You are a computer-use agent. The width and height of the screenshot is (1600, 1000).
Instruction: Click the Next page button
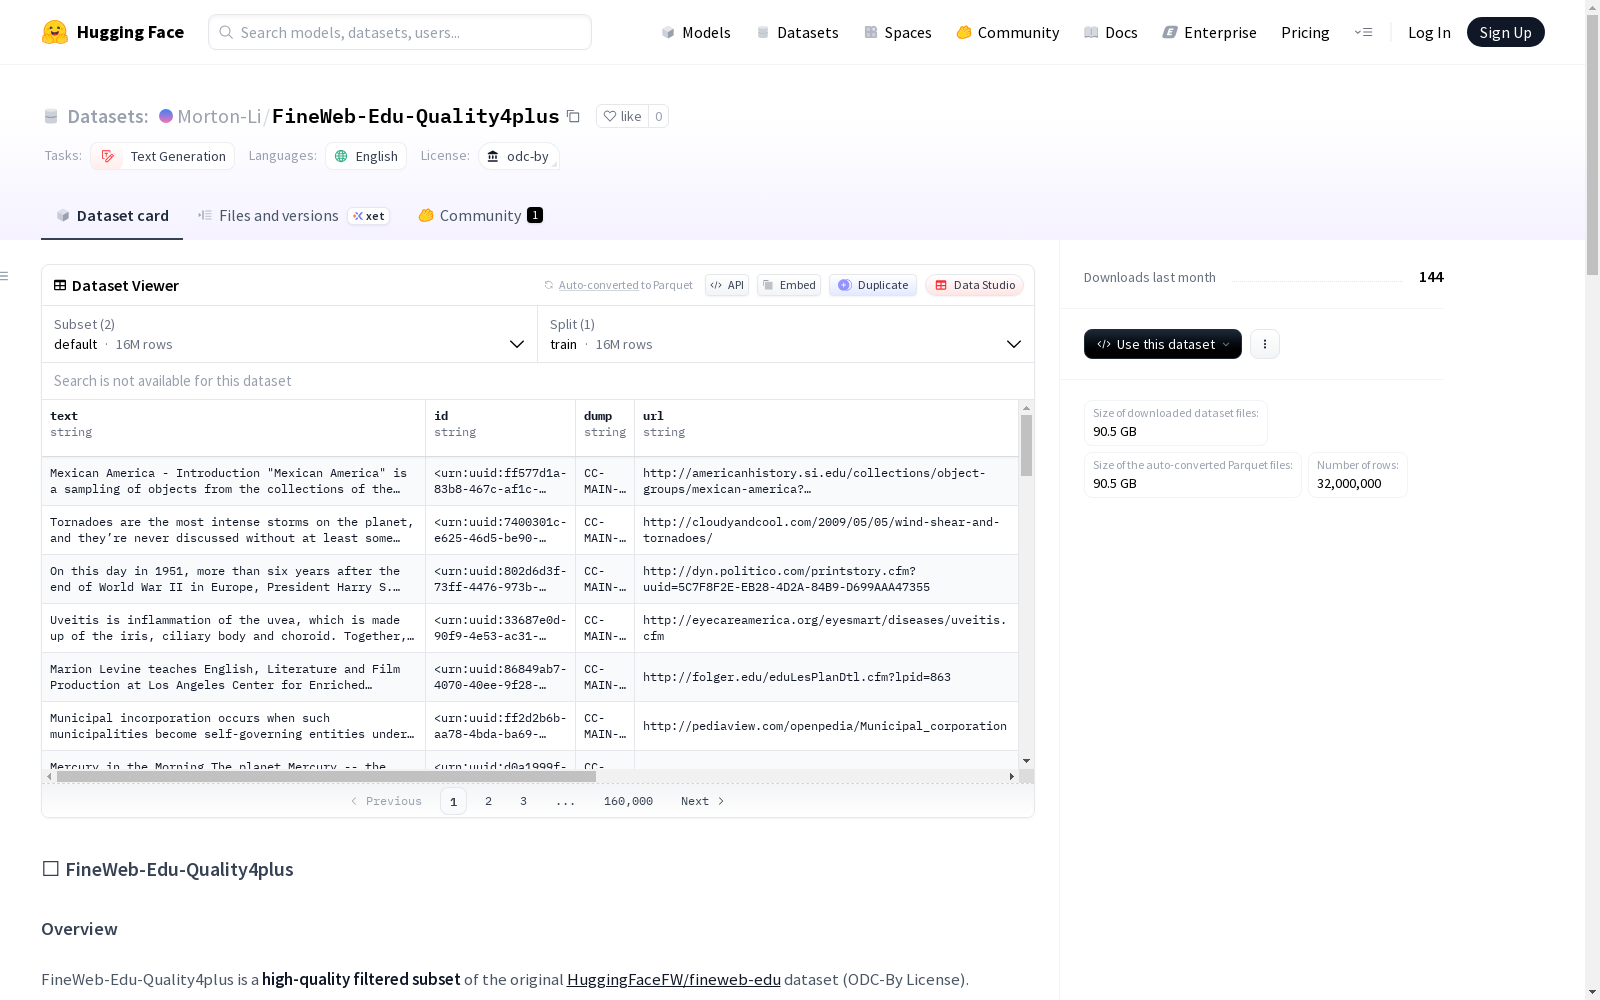[x=702, y=801]
